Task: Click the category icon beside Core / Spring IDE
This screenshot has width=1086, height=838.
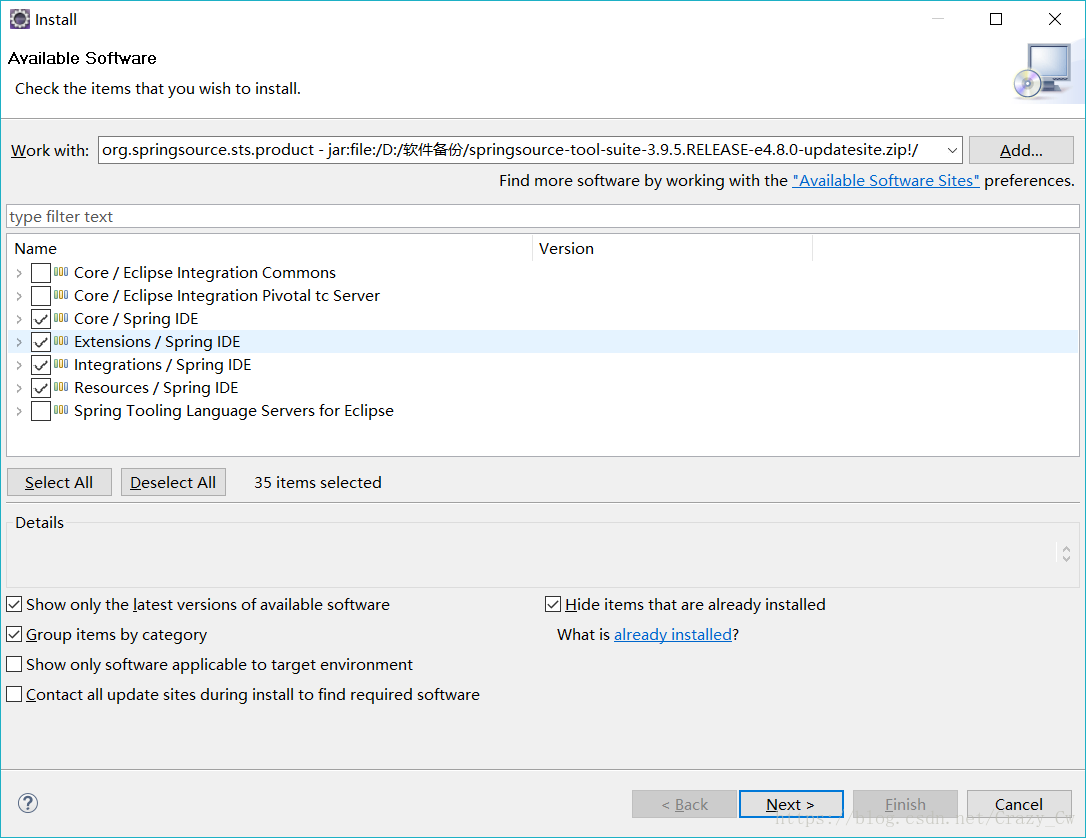Action: pos(61,318)
